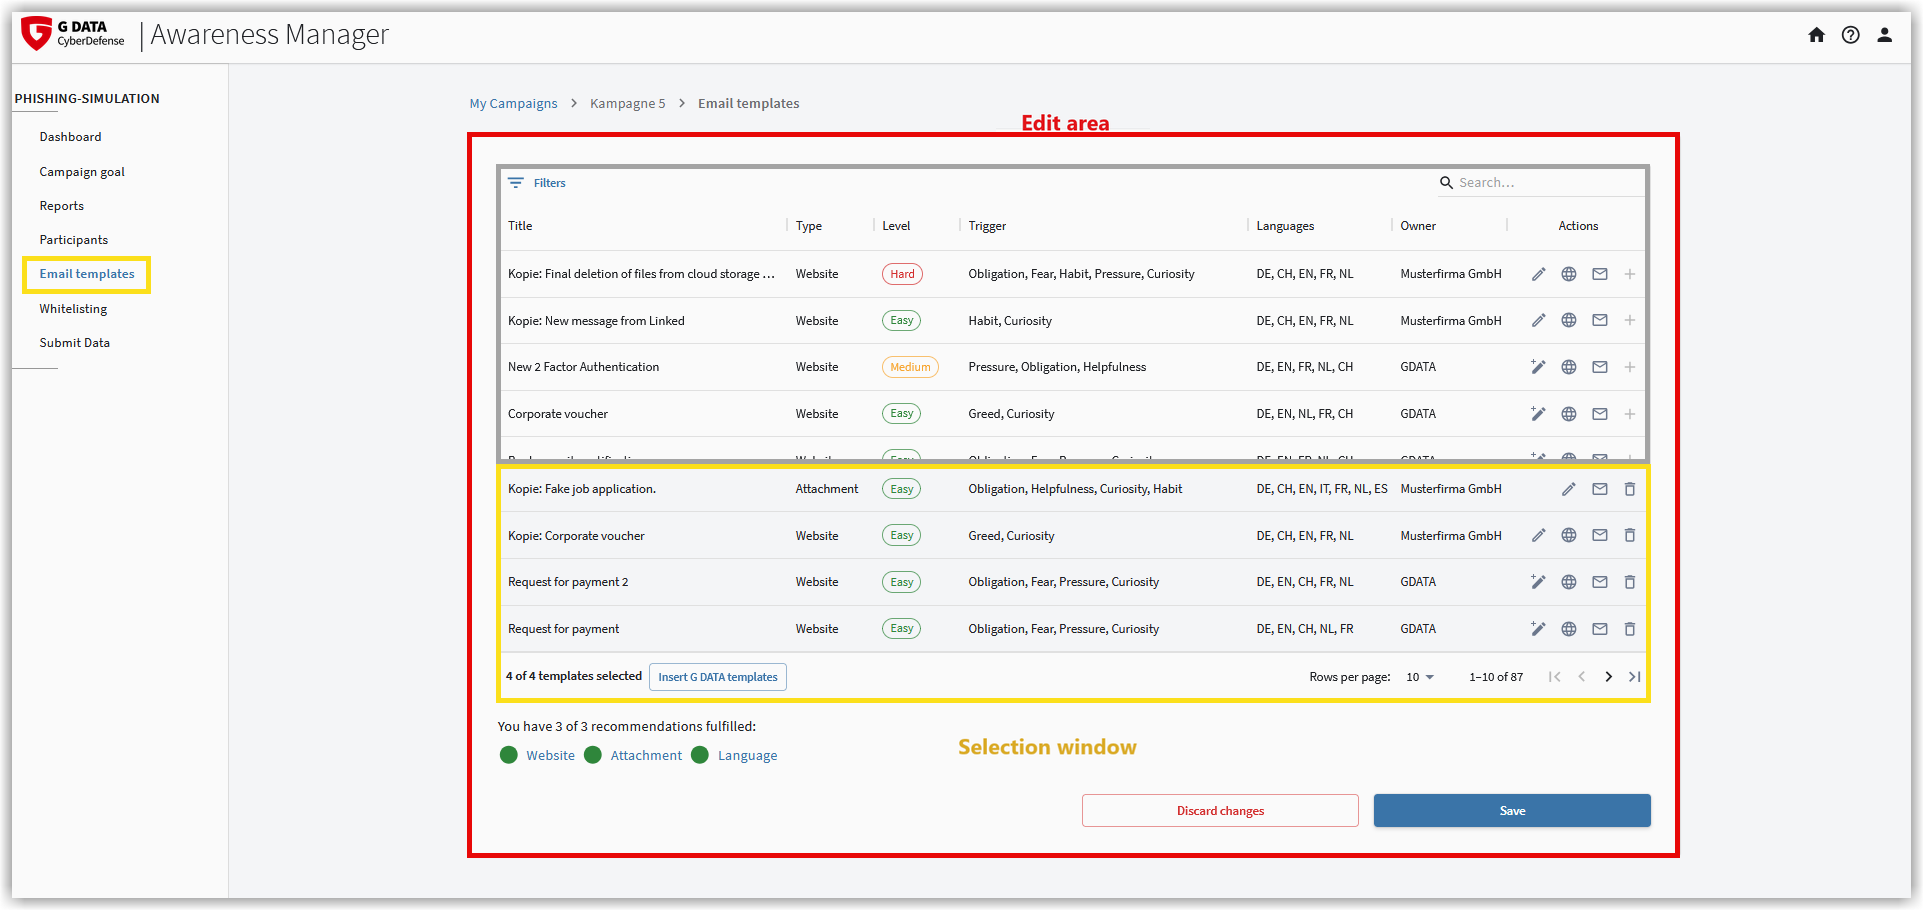Click the G DATA CyberDefense logo
The width and height of the screenshot is (1924, 911).
point(73,34)
